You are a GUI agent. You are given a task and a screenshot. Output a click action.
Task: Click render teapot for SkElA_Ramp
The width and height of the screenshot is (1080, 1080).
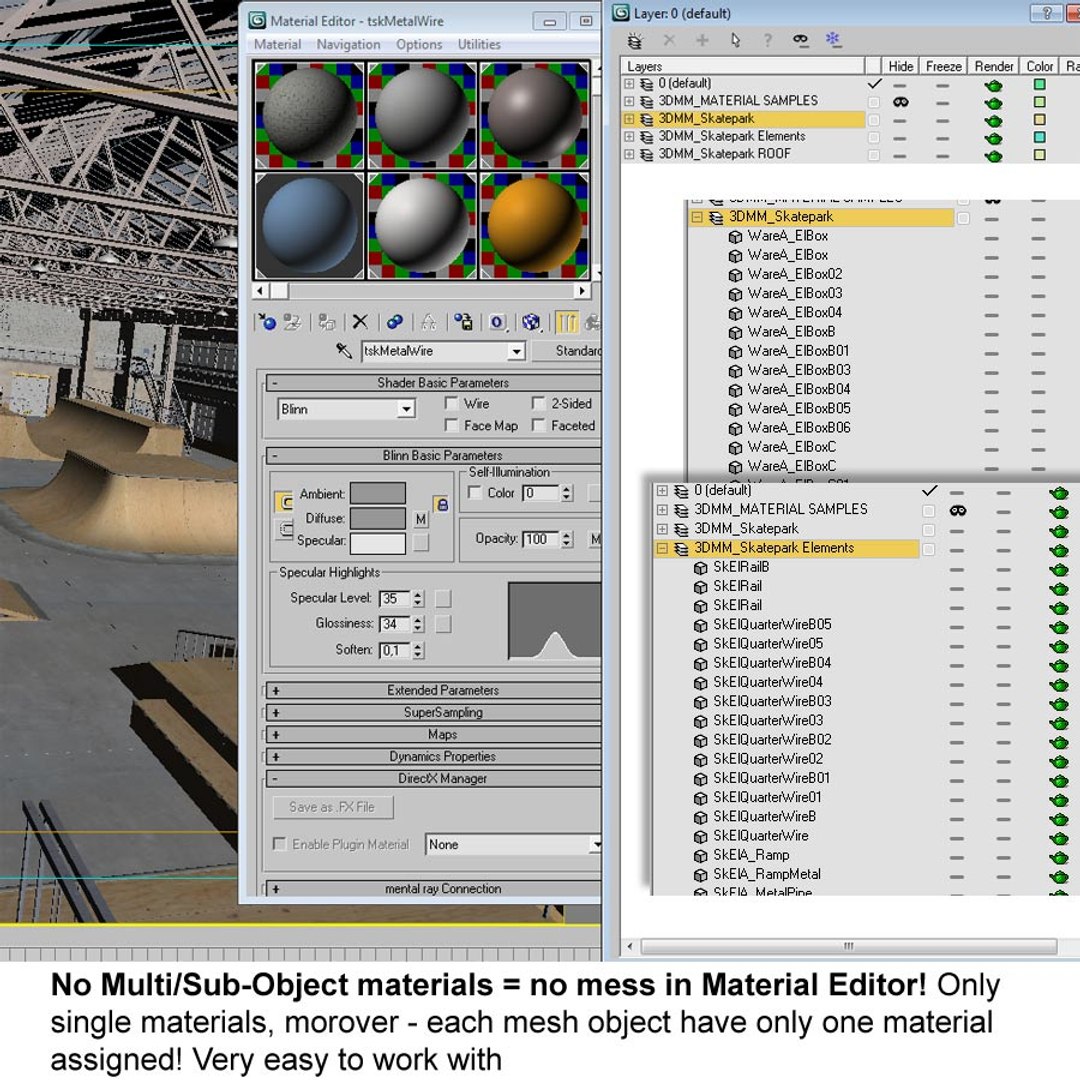(1059, 857)
